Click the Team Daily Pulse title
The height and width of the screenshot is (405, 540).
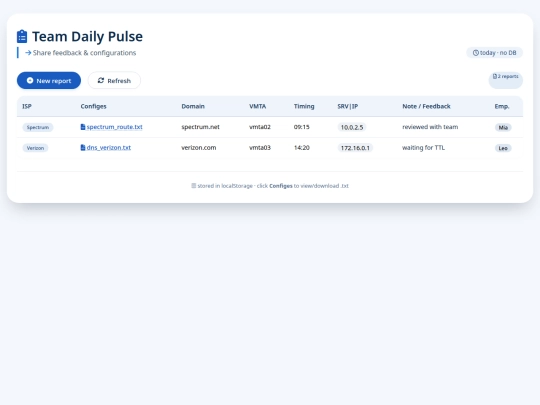point(87,37)
